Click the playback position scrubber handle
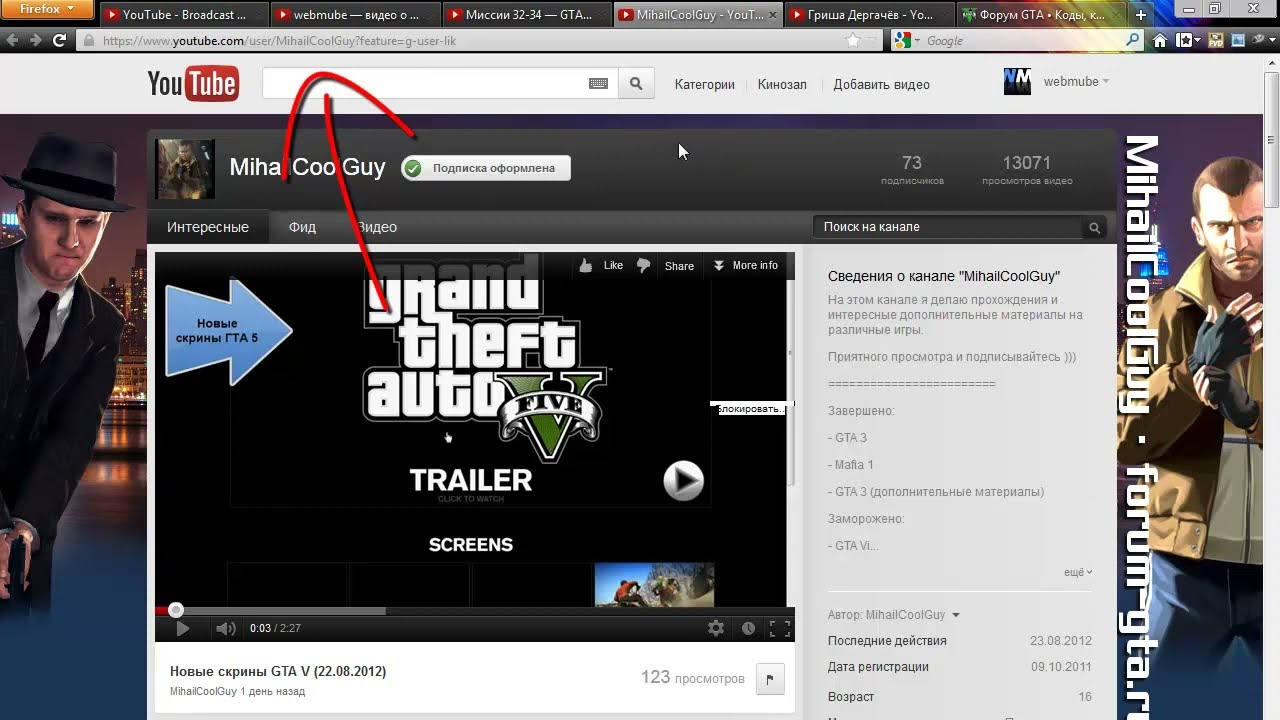 (176, 610)
